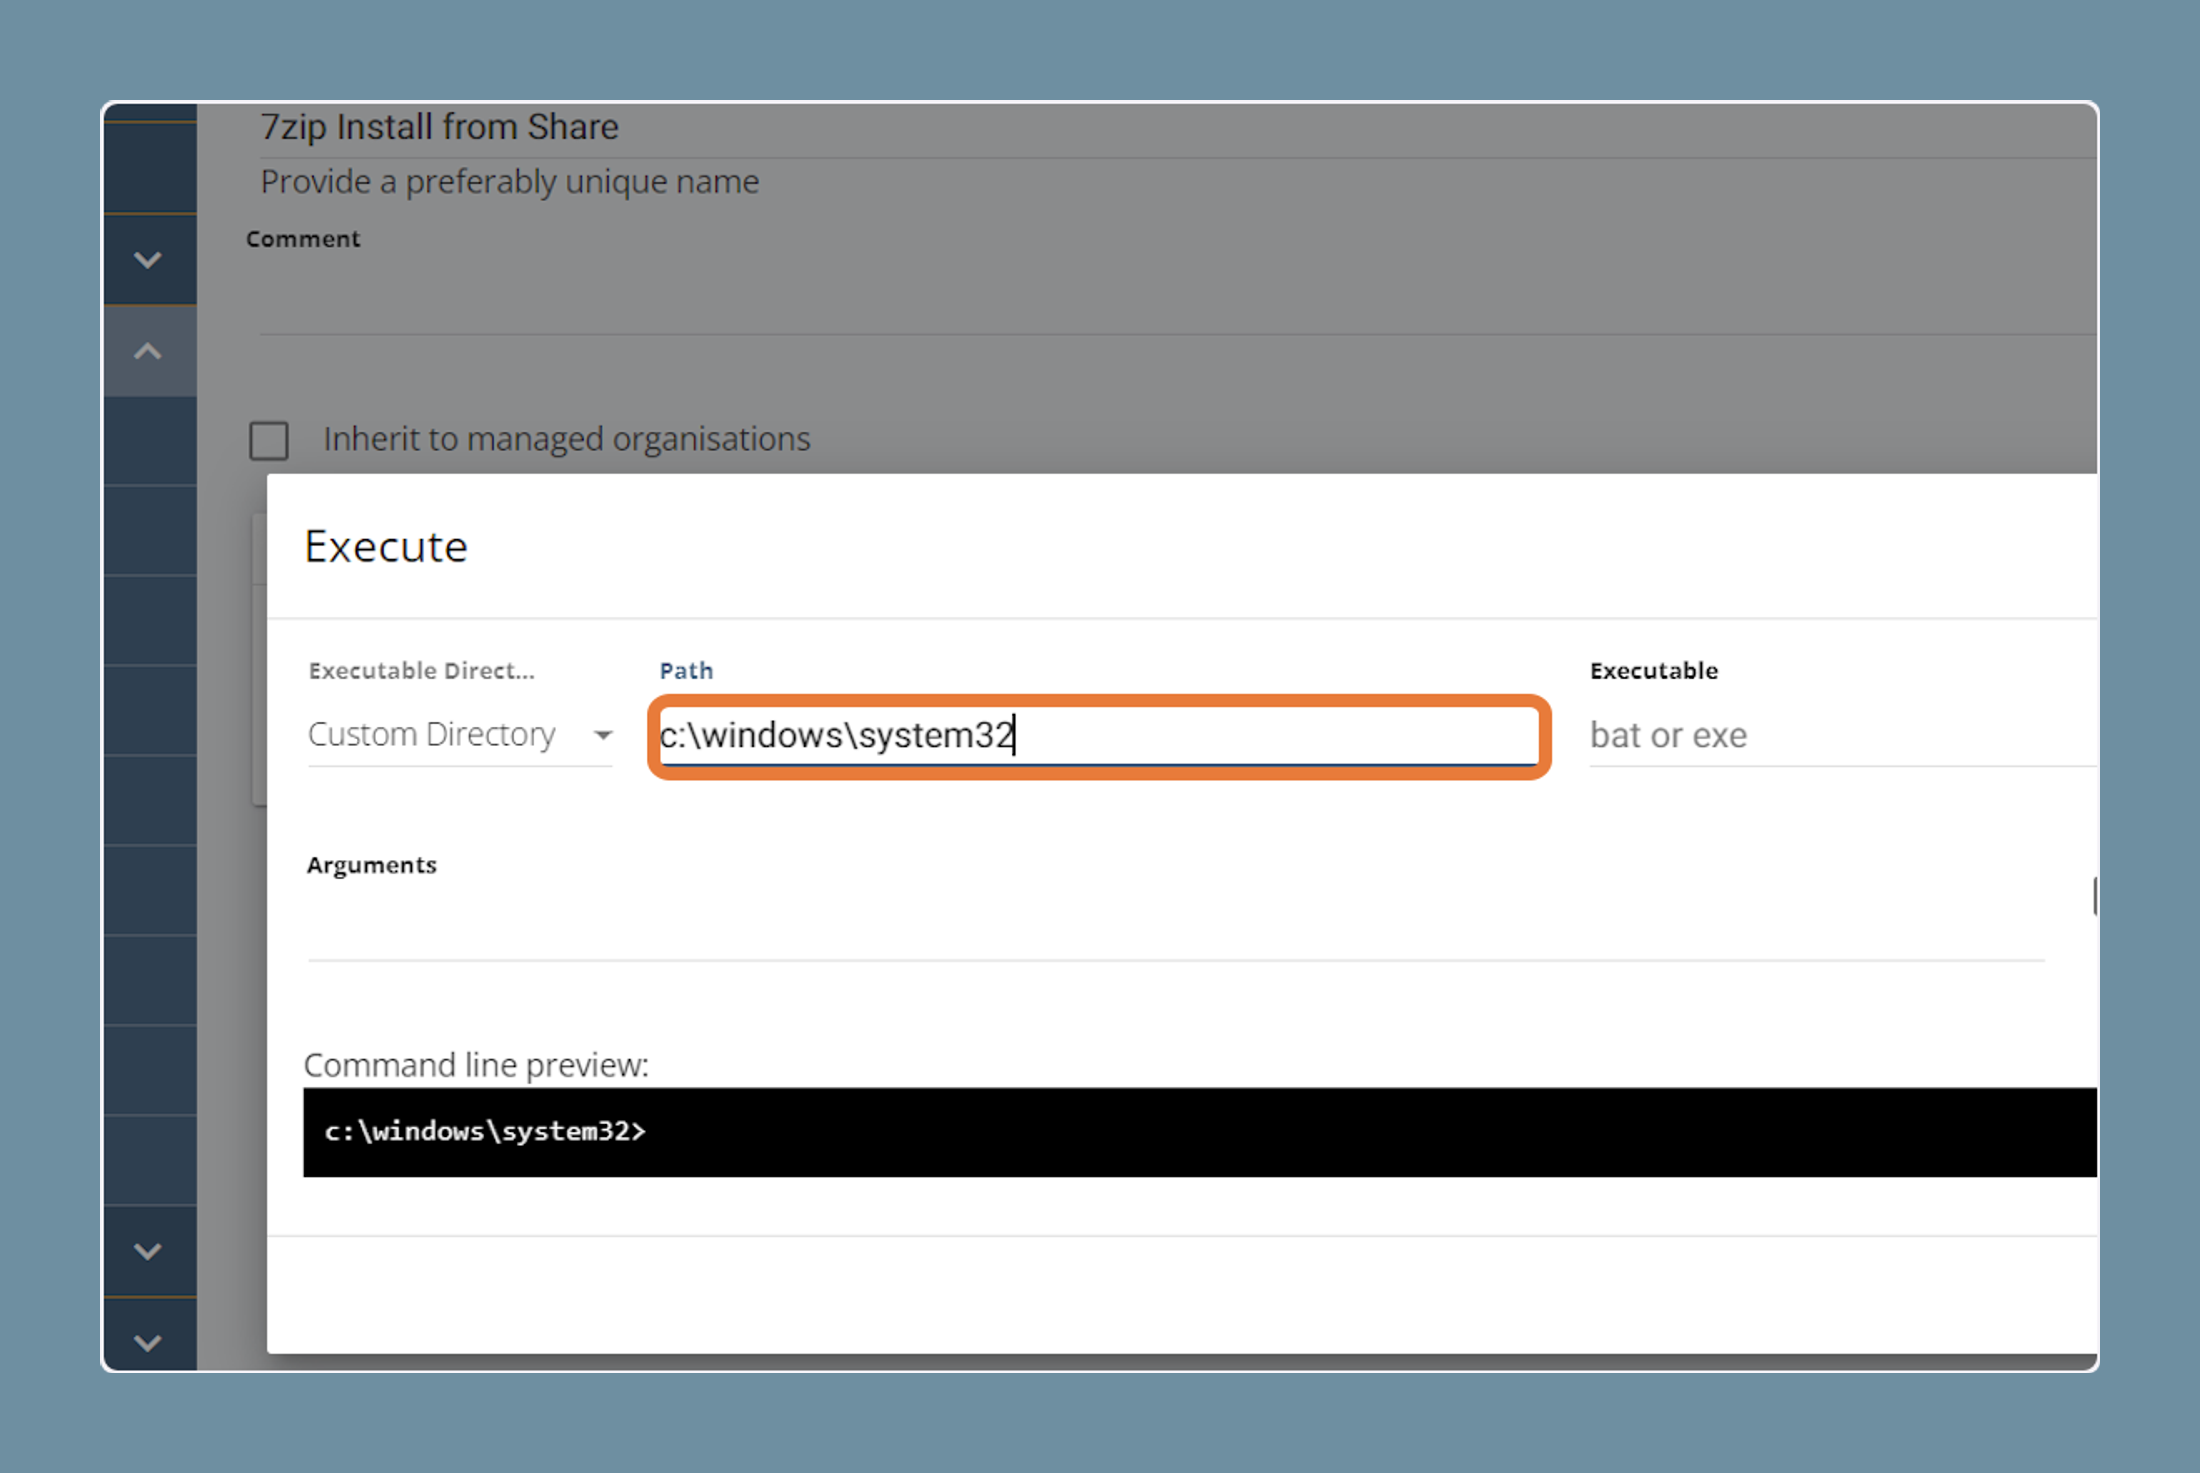Tick Inherit to managed organisations checkbox
Viewport: 2200px width, 1473px height.
[x=269, y=440]
